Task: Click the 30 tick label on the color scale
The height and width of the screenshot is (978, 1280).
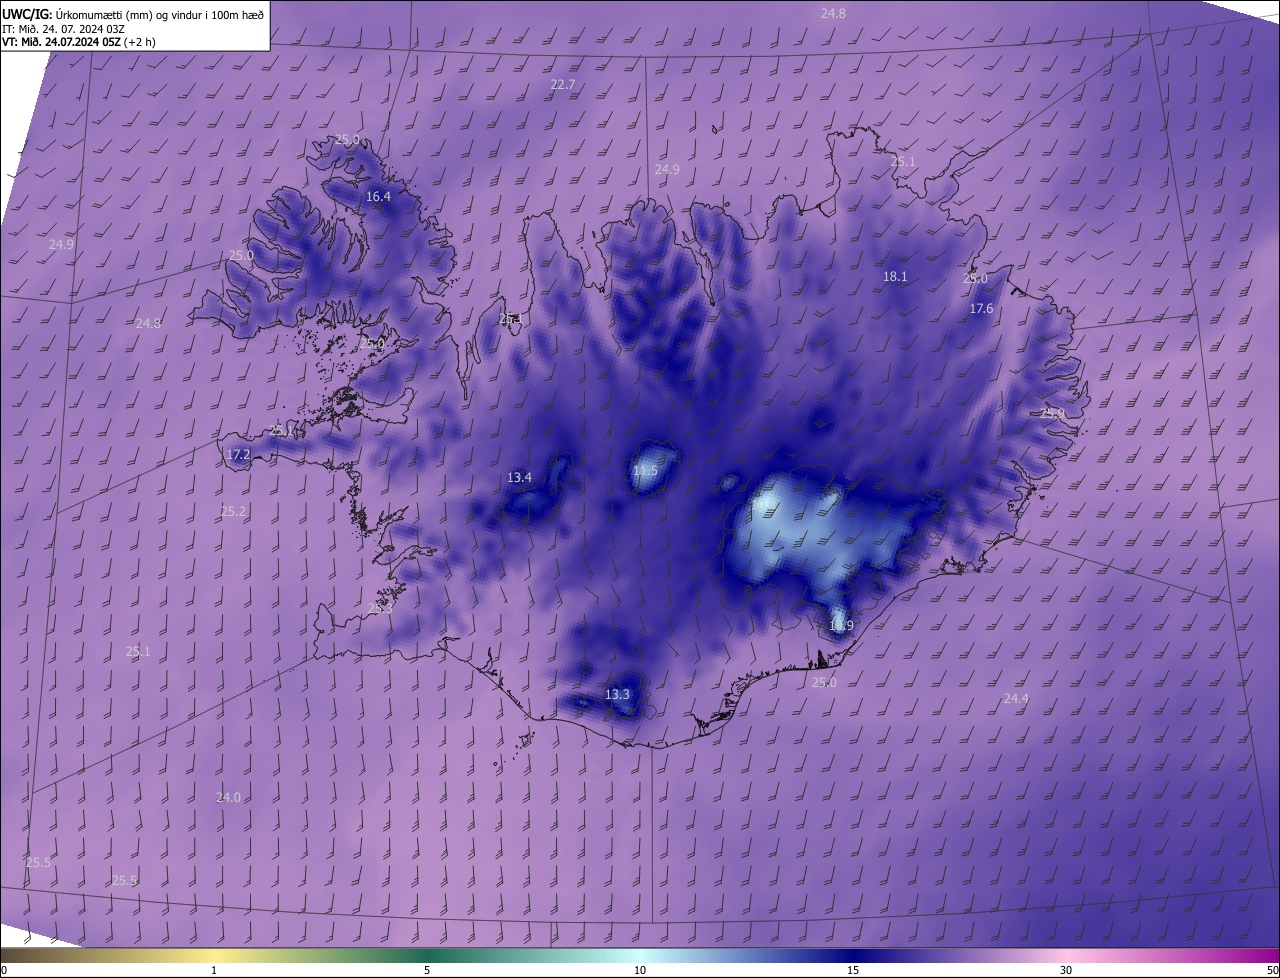Action: point(1066,970)
